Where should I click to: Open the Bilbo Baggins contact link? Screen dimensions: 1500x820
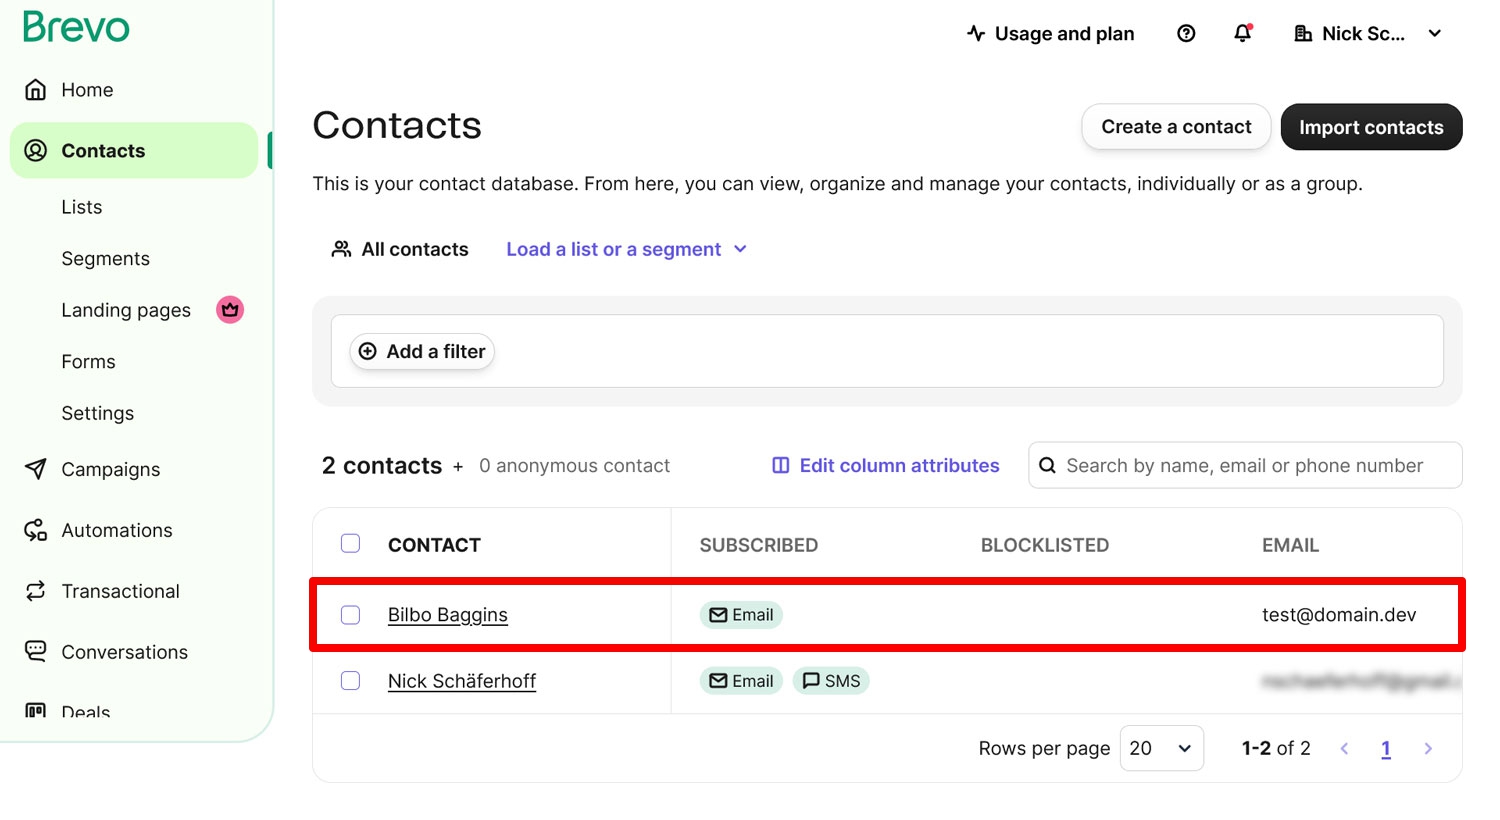pos(448,615)
